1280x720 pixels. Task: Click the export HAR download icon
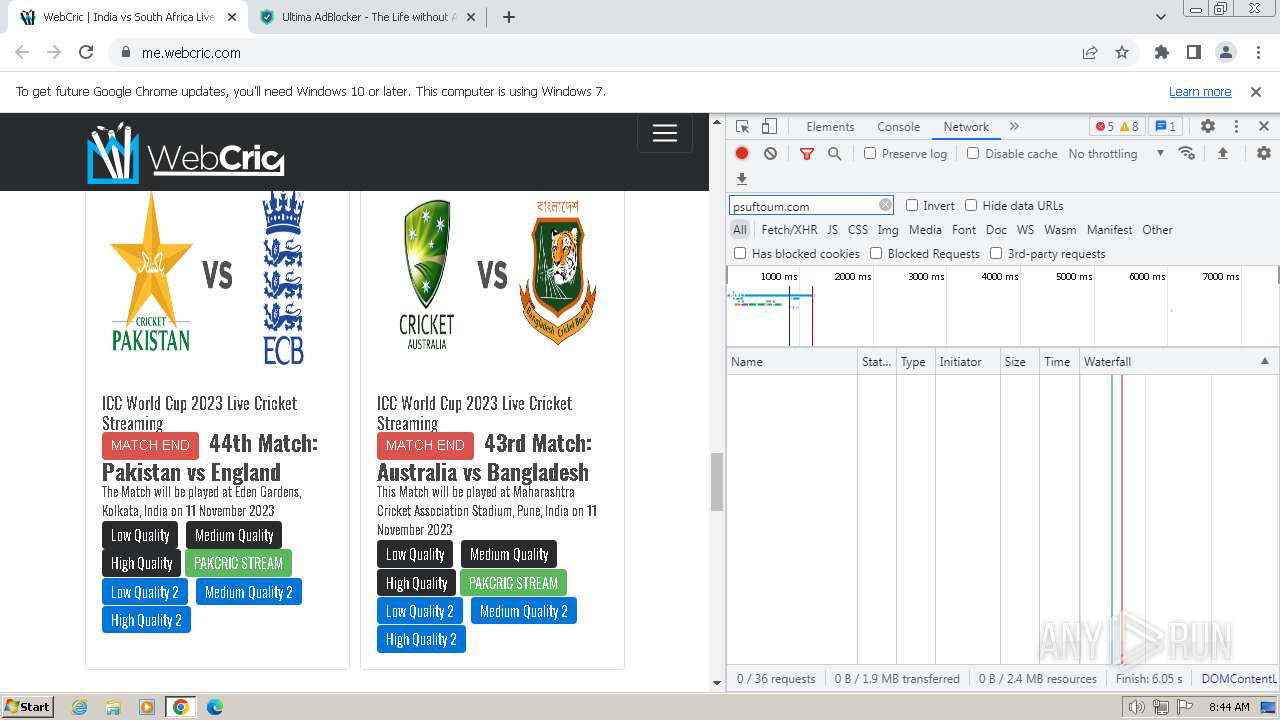pos(742,179)
